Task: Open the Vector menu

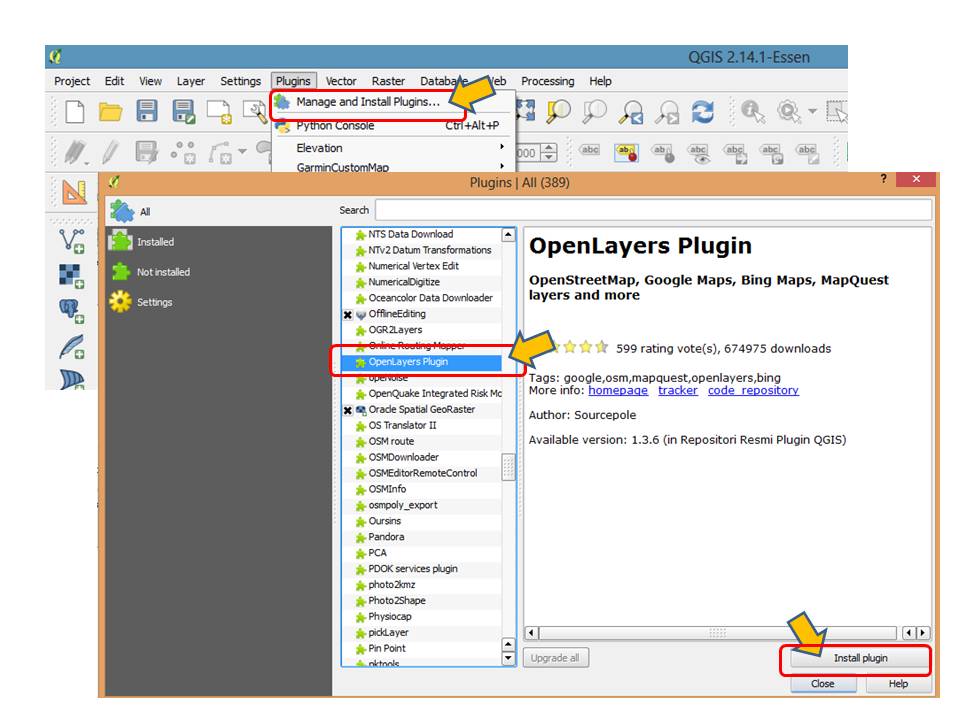Action: pos(341,81)
